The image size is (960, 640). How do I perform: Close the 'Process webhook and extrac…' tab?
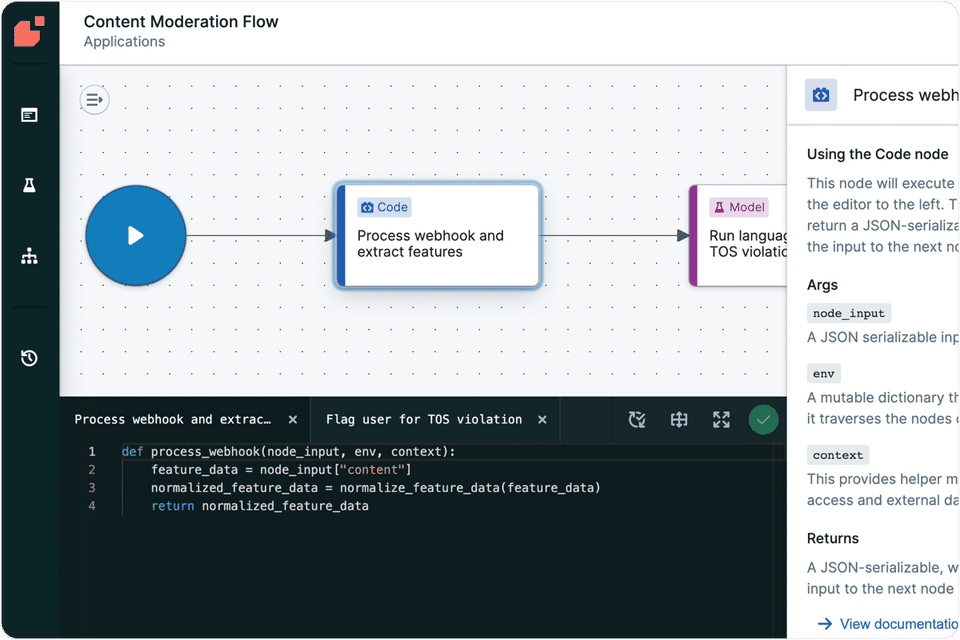click(293, 420)
